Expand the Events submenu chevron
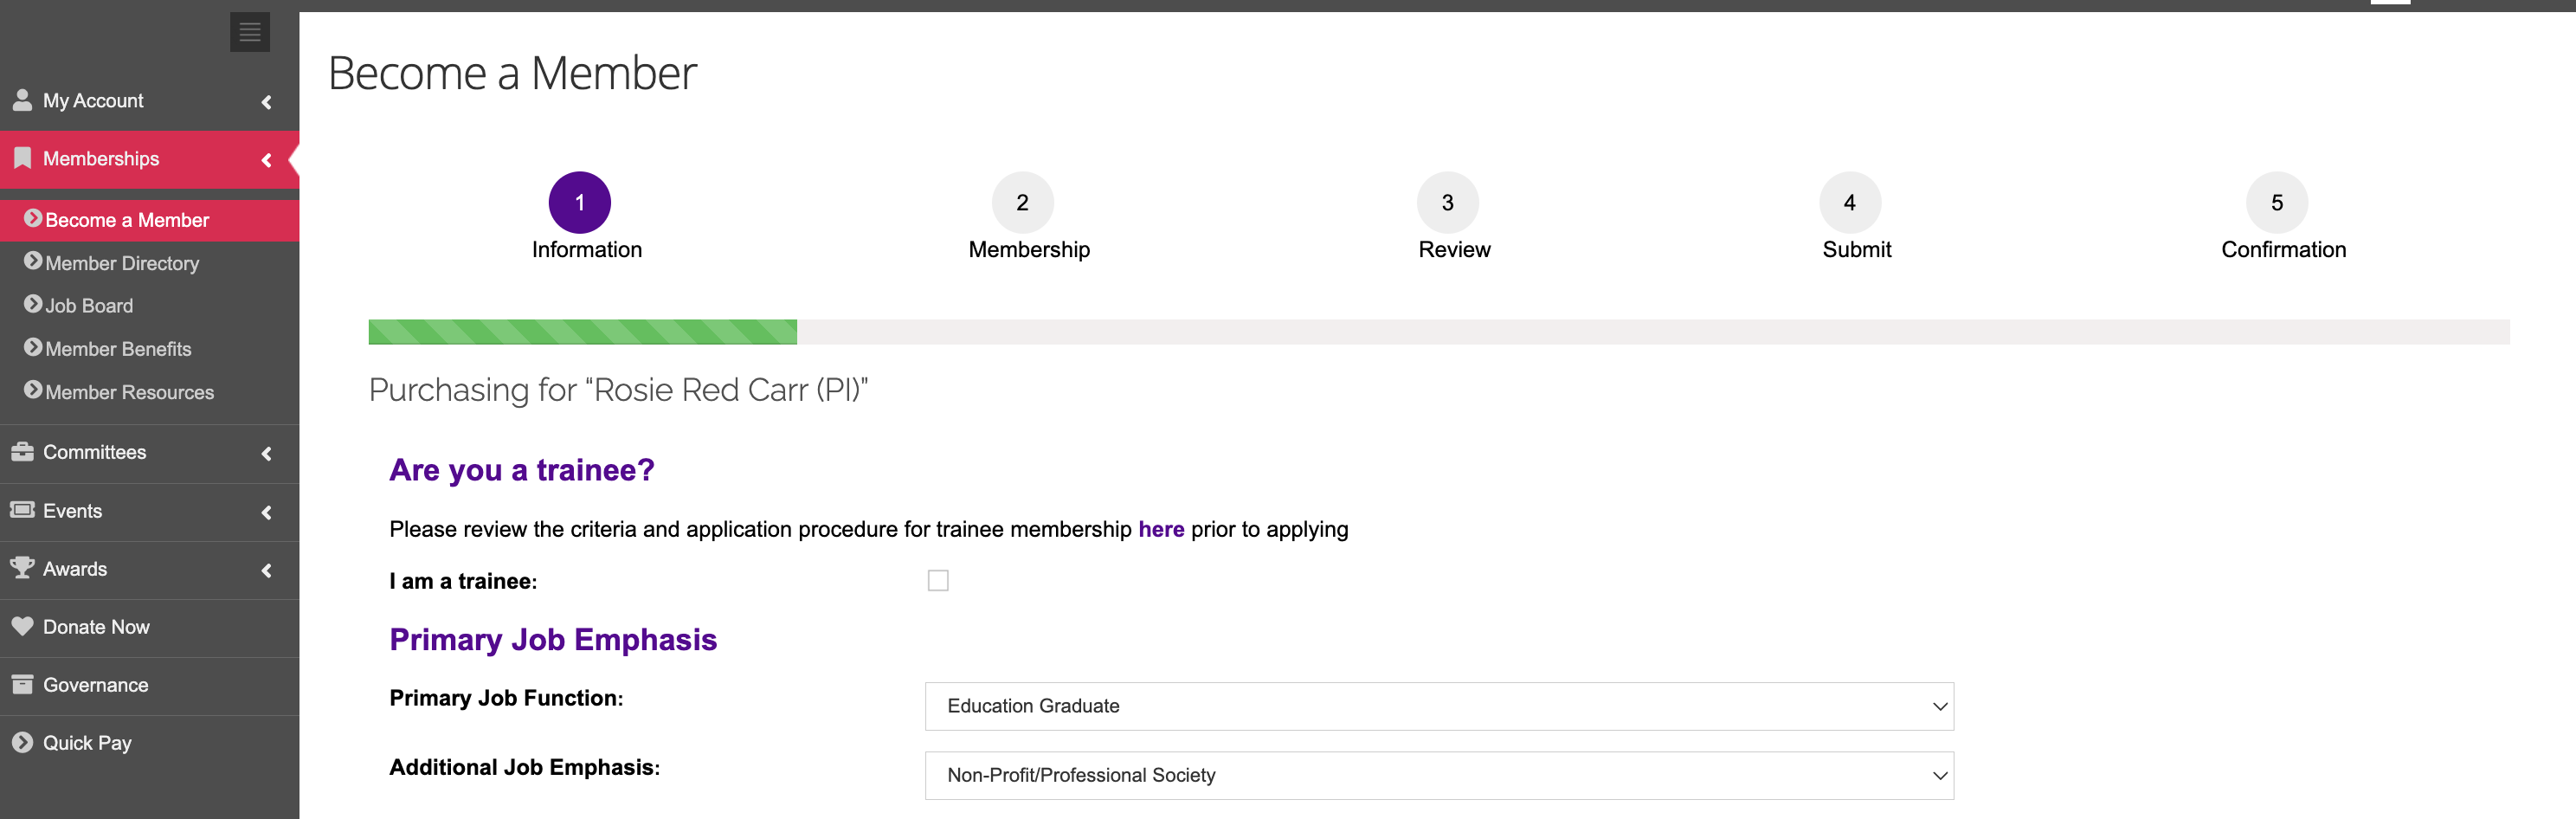 click(266, 512)
